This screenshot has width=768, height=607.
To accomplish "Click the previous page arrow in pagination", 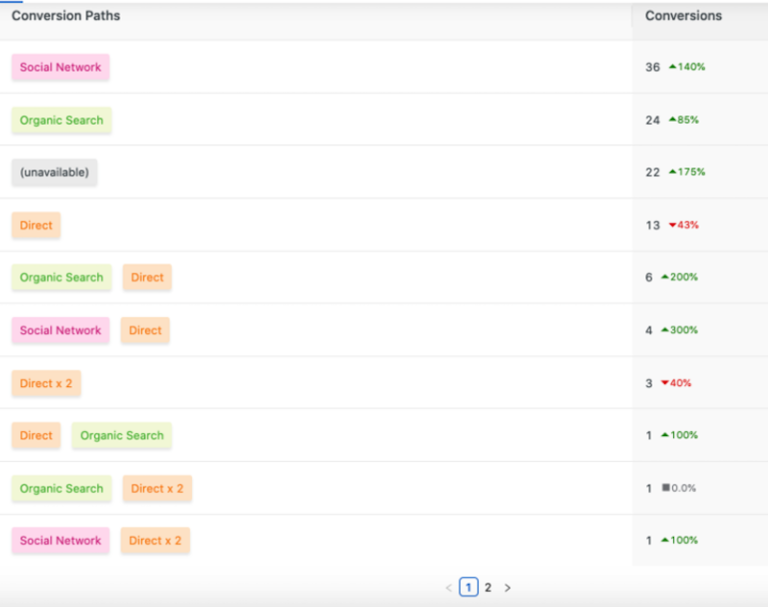I will click(x=449, y=588).
